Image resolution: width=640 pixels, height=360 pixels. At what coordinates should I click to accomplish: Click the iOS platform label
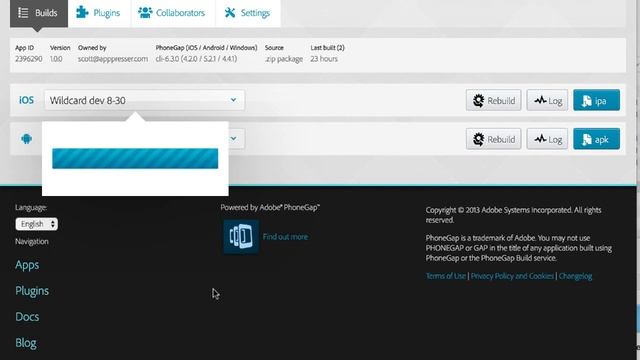coord(27,100)
